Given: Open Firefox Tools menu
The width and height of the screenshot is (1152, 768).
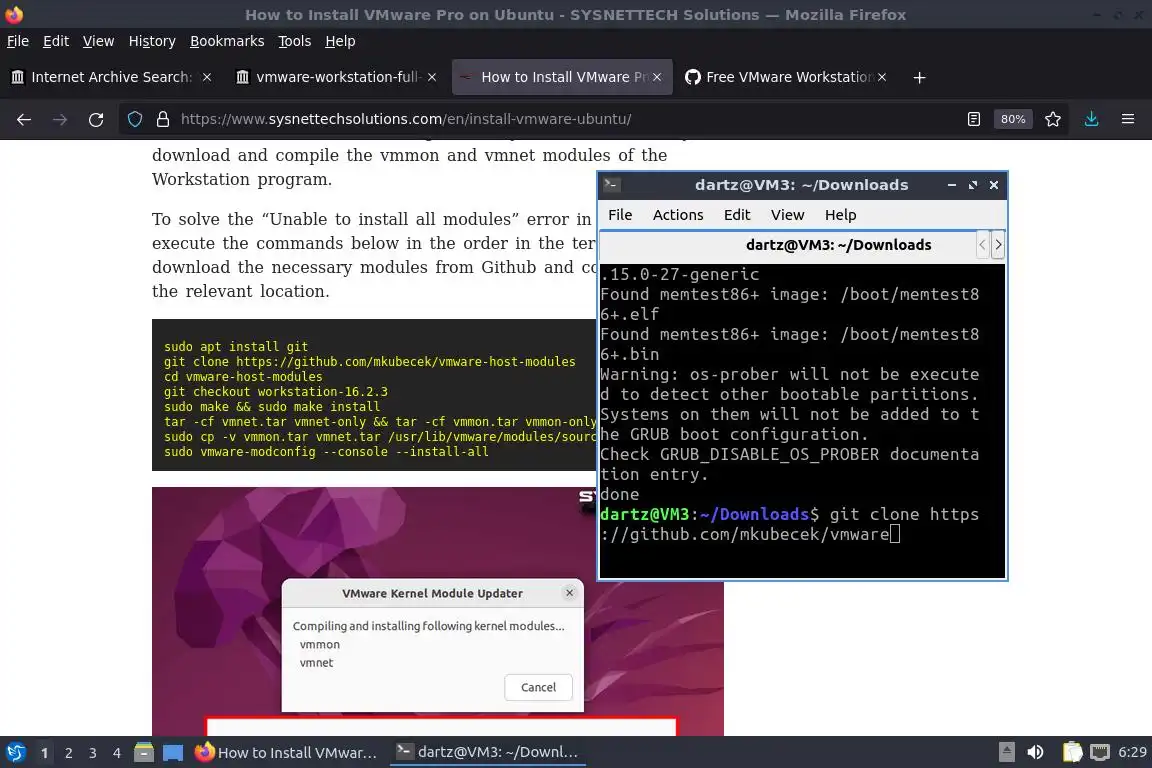Looking at the screenshot, I should [295, 41].
